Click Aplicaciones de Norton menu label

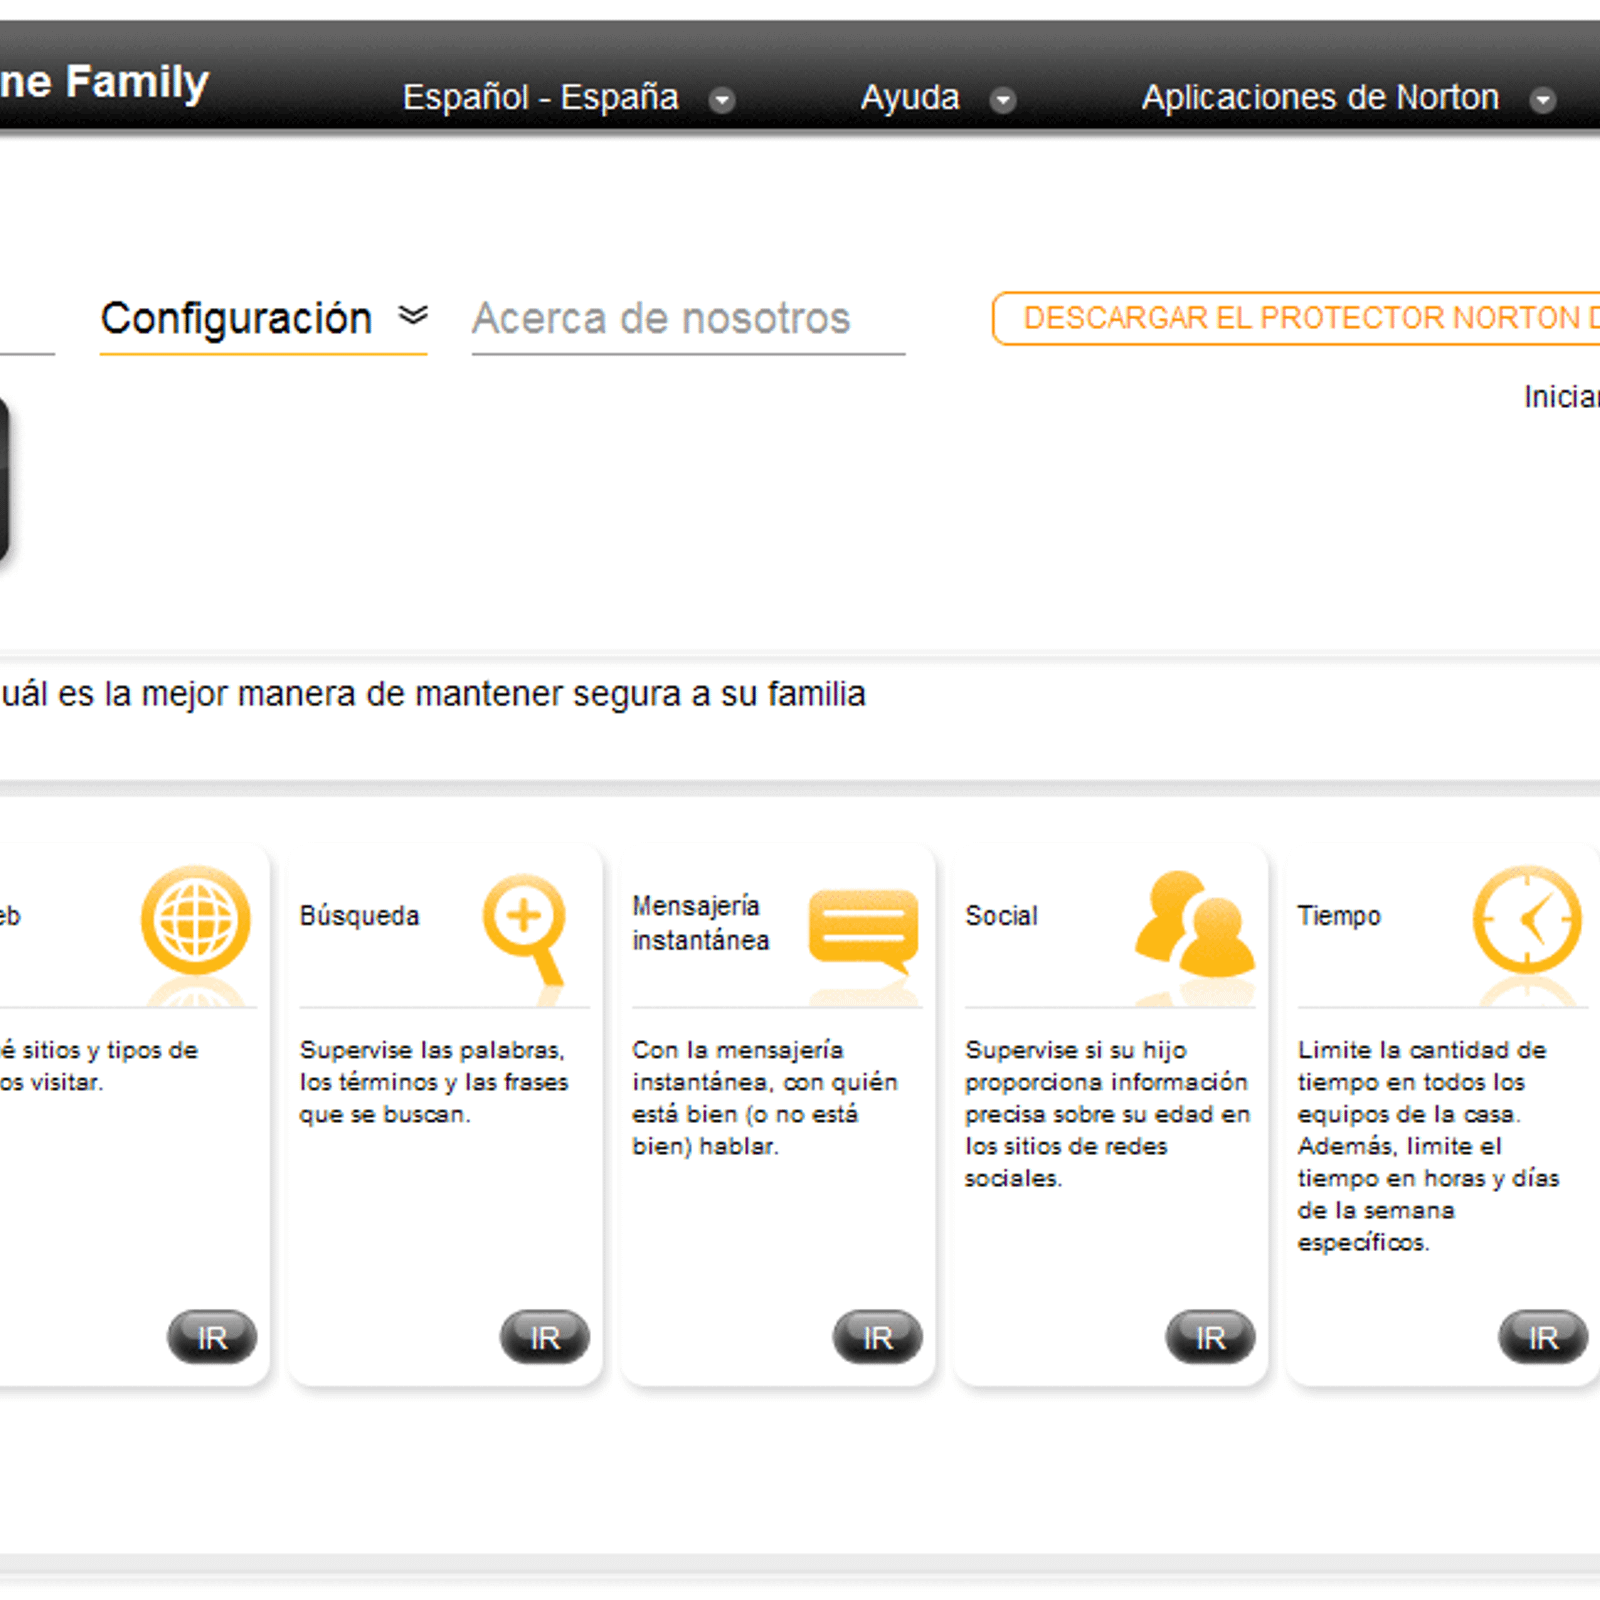(1320, 98)
